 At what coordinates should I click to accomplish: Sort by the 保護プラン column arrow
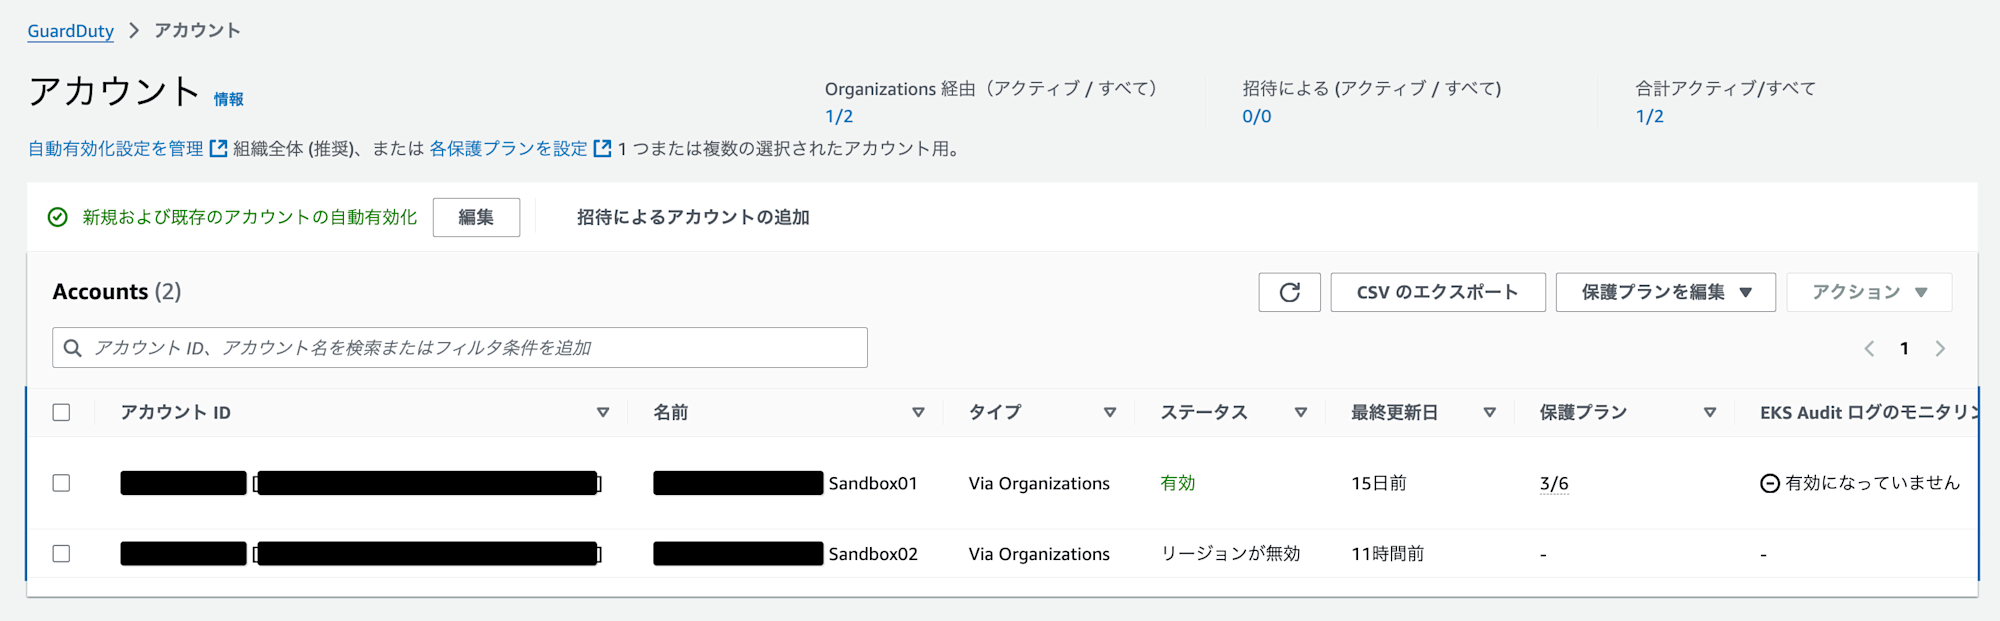[x=1710, y=412]
